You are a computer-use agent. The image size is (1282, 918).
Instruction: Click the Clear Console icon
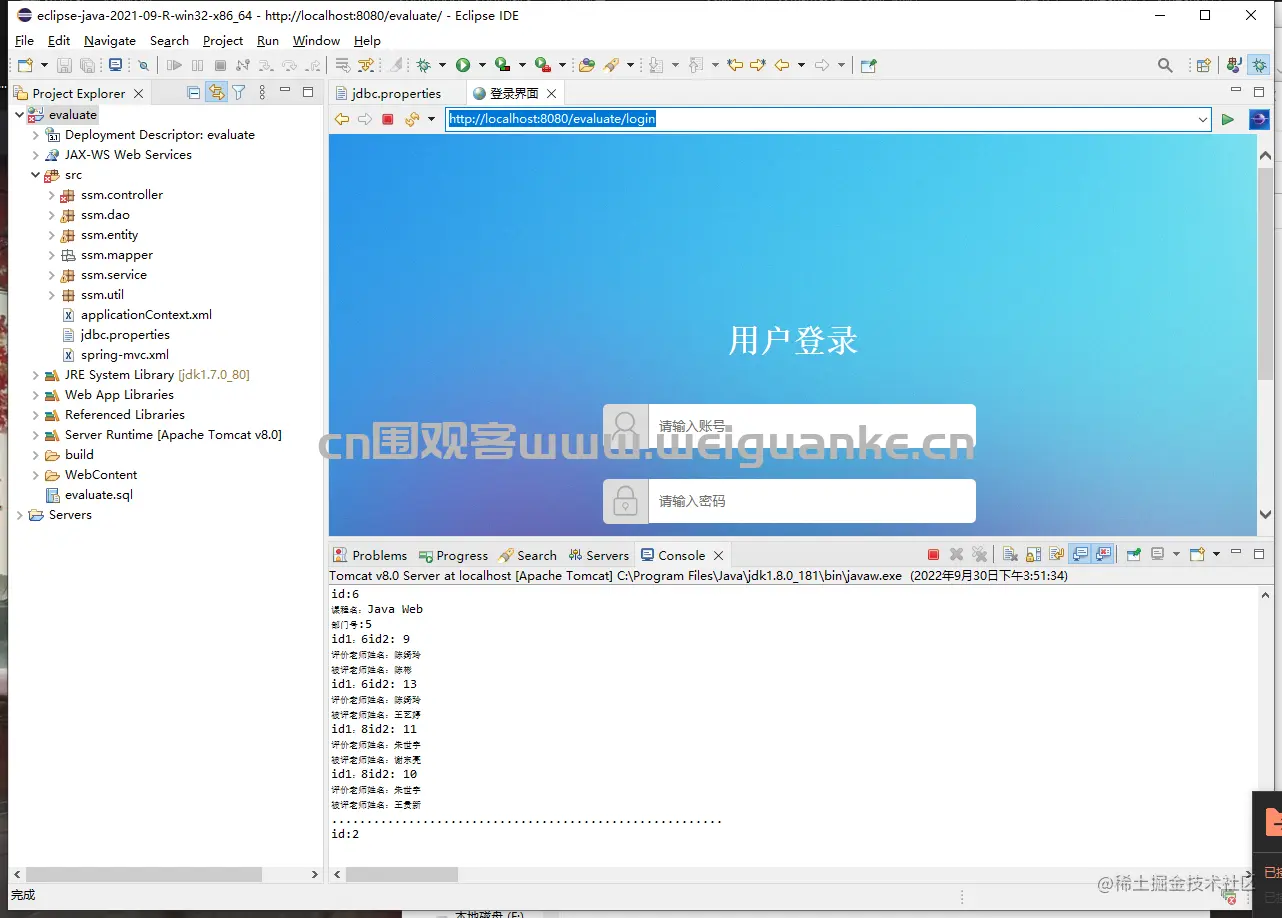tap(1010, 555)
